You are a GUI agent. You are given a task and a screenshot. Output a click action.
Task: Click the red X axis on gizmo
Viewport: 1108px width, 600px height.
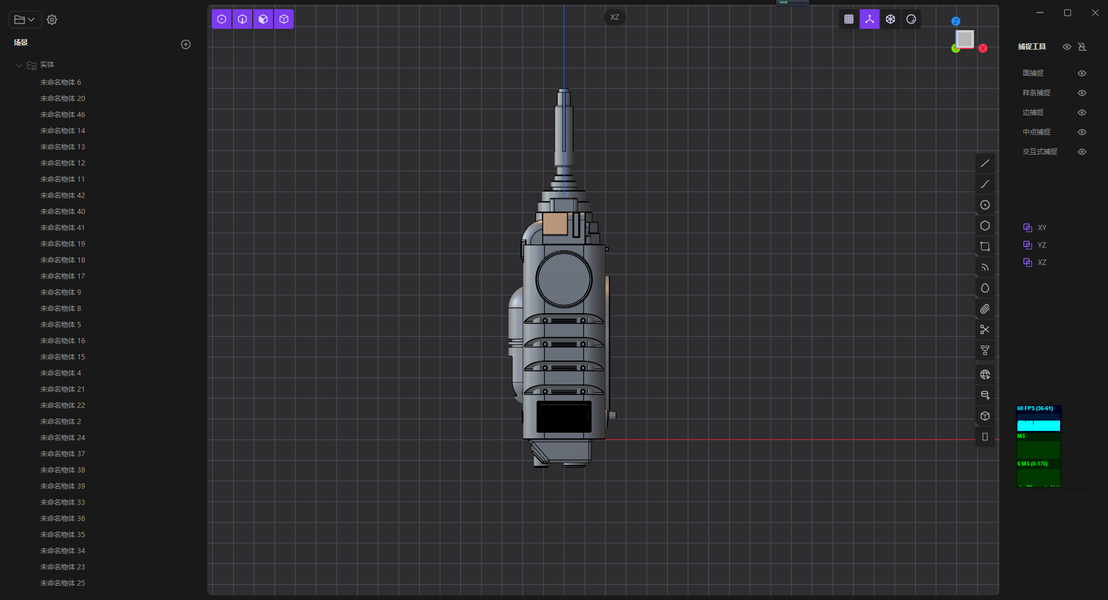pyautogui.click(x=983, y=48)
